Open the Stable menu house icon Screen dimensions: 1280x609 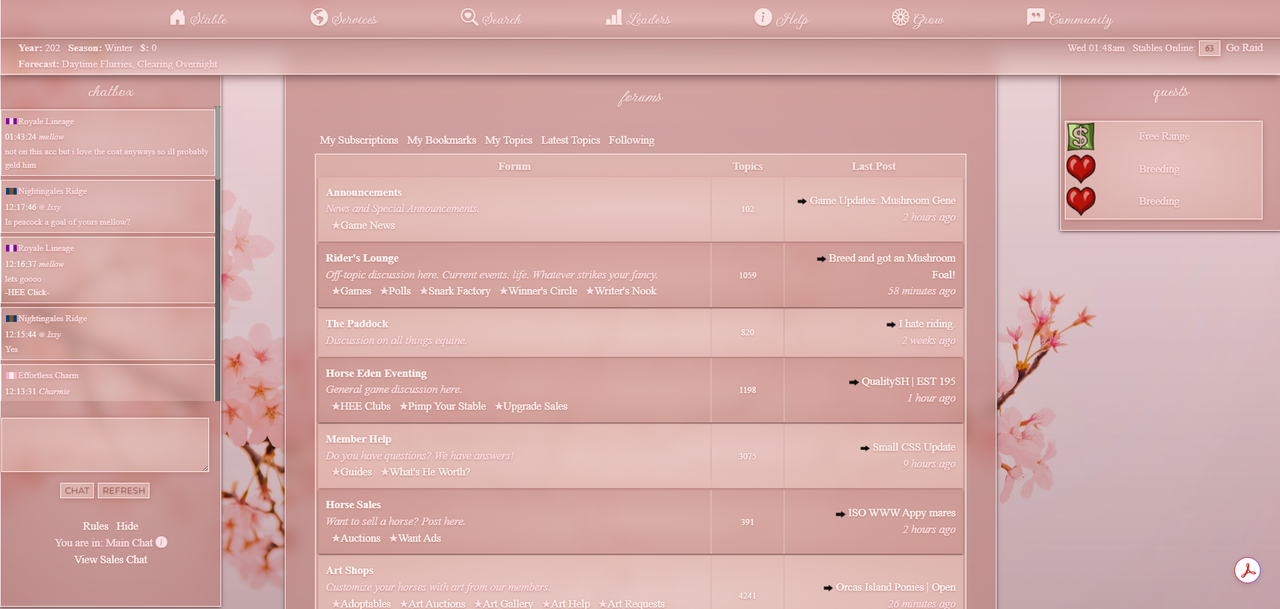pos(178,17)
